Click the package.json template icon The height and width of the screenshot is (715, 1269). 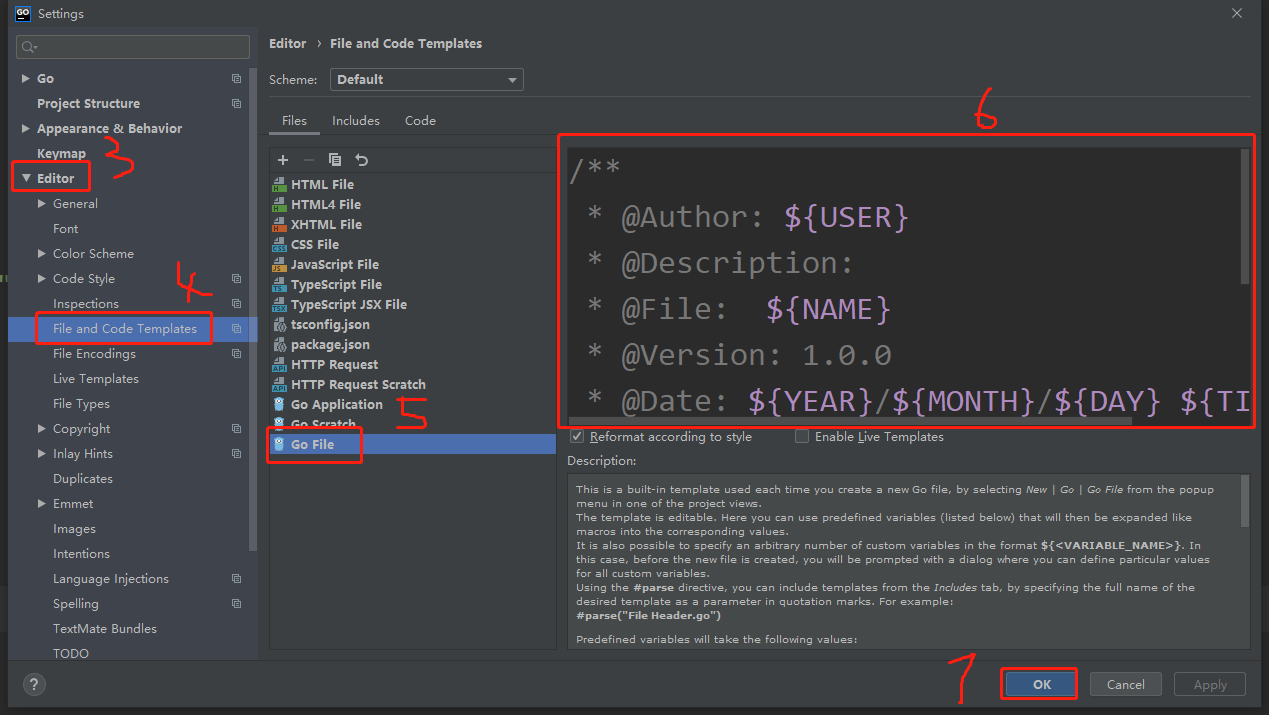pos(279,344)
